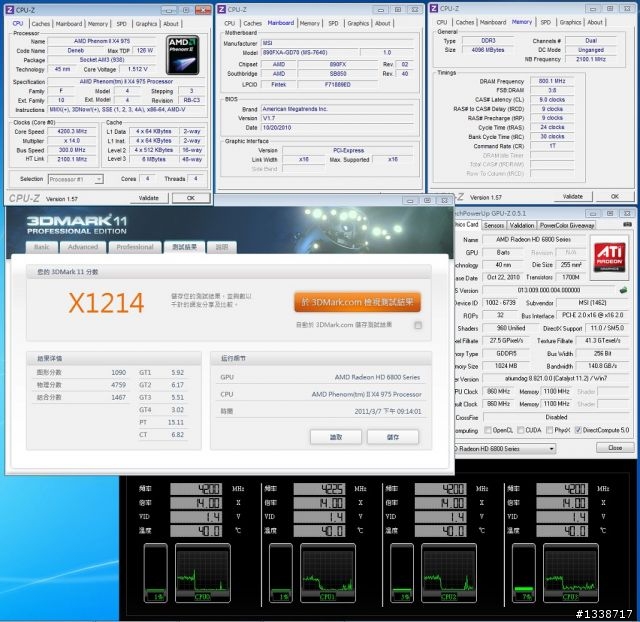This screenshot has height=622, width=640.
Task: Click the GPU Name field in GPU-Z
Action: tap(533, 240)
